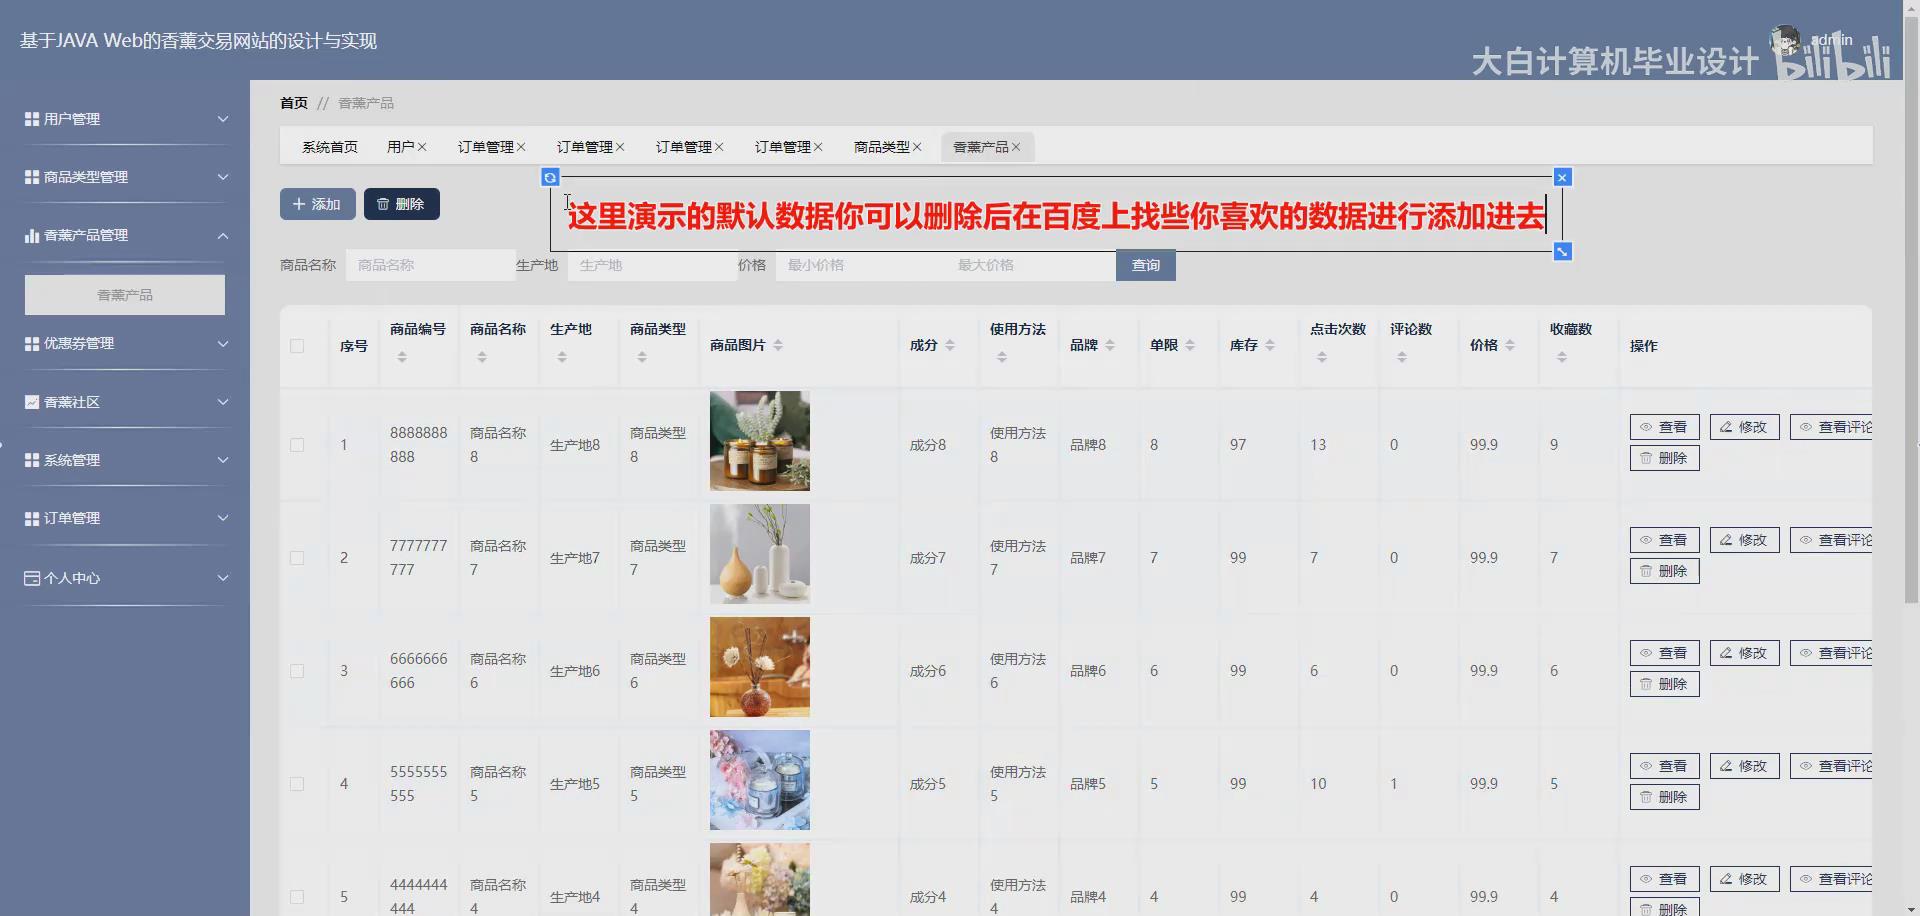Click inside the 商品名称 input field
Image resolution: width=1920 pixels, height=916 pixels.
tap(430, 265)
